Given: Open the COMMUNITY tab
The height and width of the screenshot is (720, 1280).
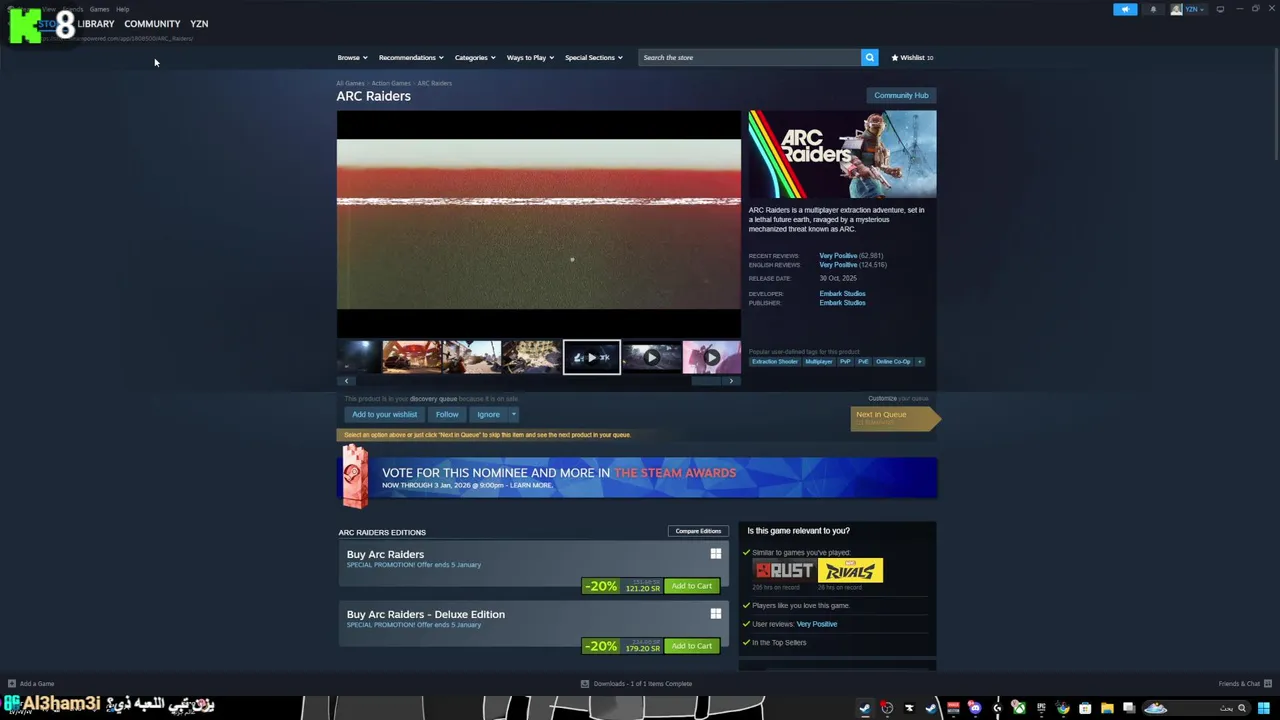Looking at the screenshot, I should 152,24.
